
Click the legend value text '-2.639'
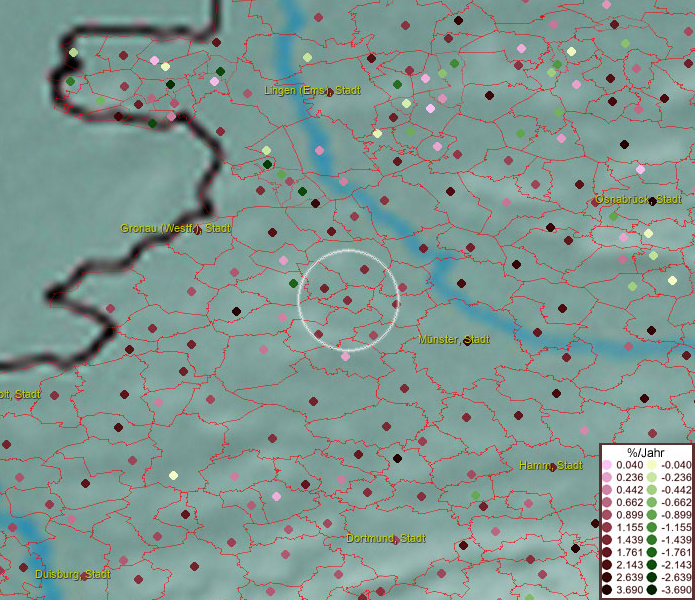[x=676, y=577]
